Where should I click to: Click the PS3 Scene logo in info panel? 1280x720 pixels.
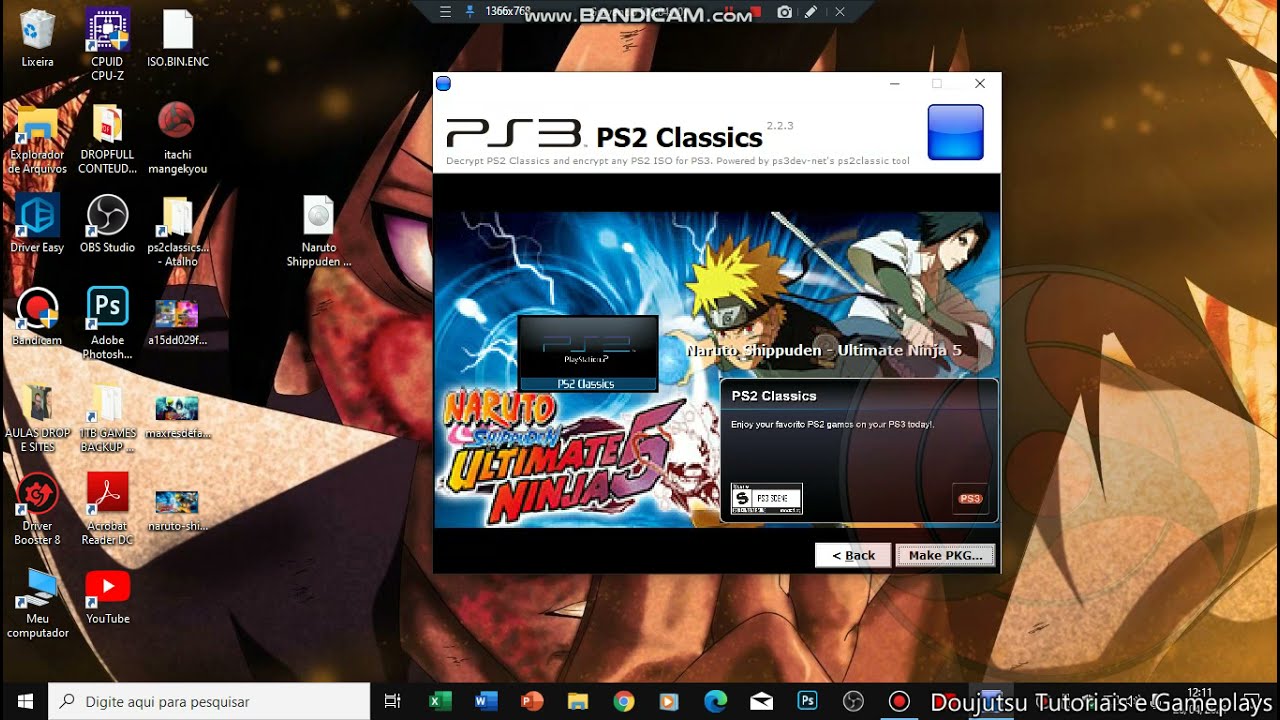pyautogui.click(x=767, y=498)
